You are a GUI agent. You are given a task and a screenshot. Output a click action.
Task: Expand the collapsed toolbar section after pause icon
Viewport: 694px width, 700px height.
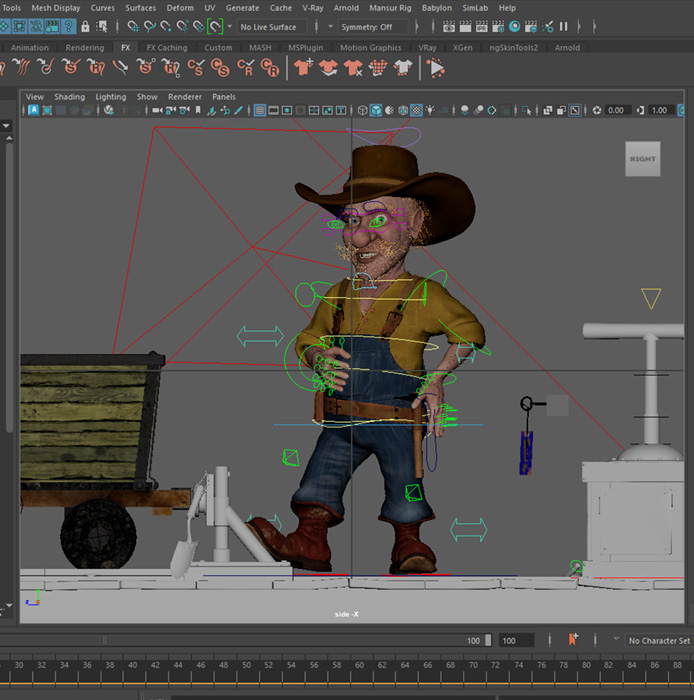pos(579,27)
